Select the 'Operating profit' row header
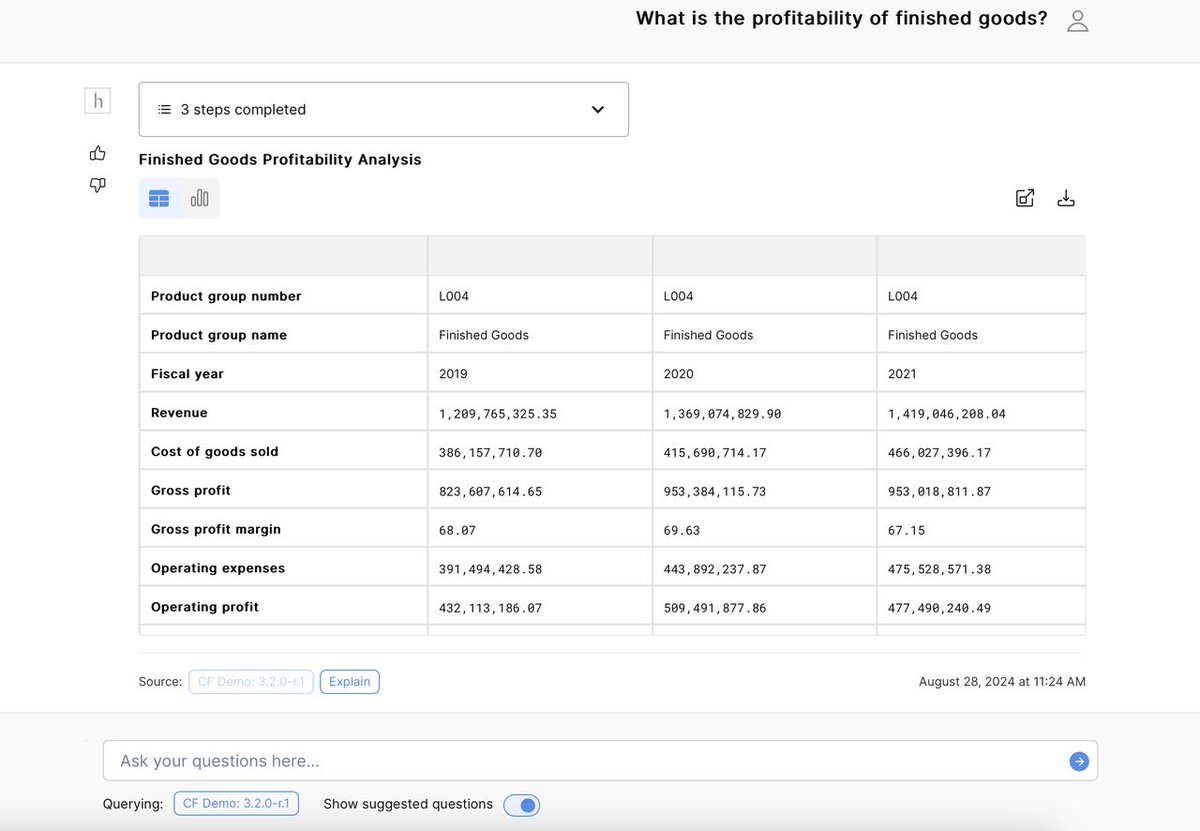This screenshot has width=1200, height=831. point(205,608)
